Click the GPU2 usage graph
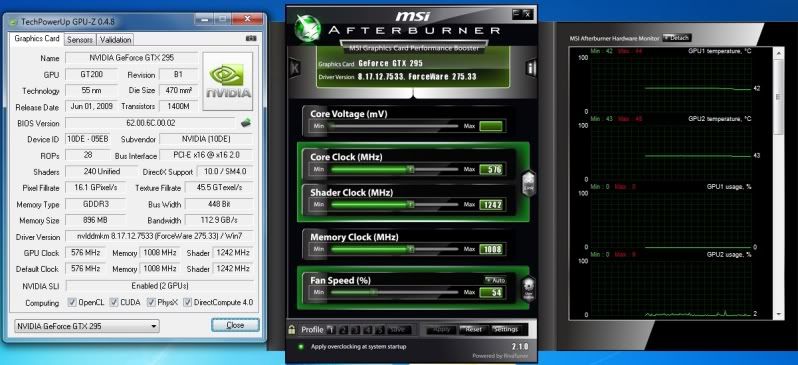The height and width of the screenshot is (365, 798). click(671, 288)
